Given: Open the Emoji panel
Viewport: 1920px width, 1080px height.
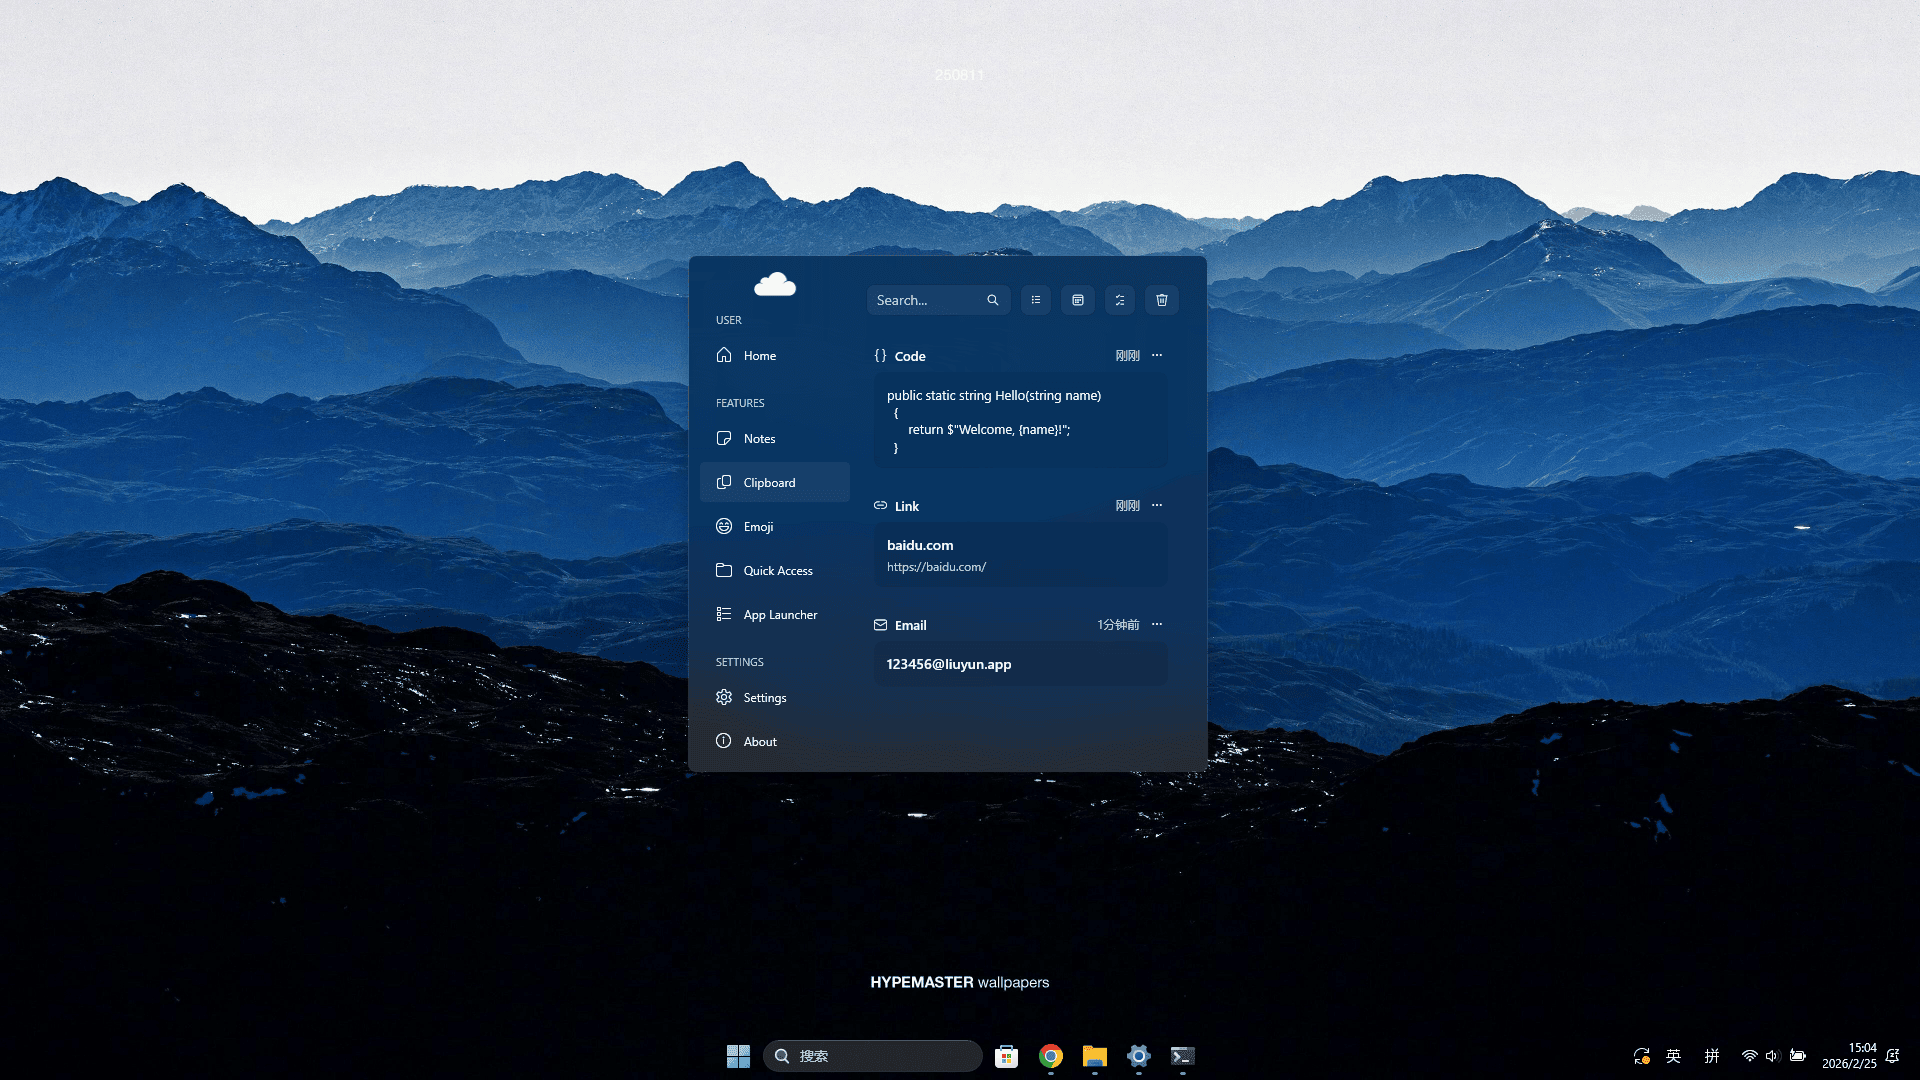Looking at the screenshot, I should click(758, 527).
